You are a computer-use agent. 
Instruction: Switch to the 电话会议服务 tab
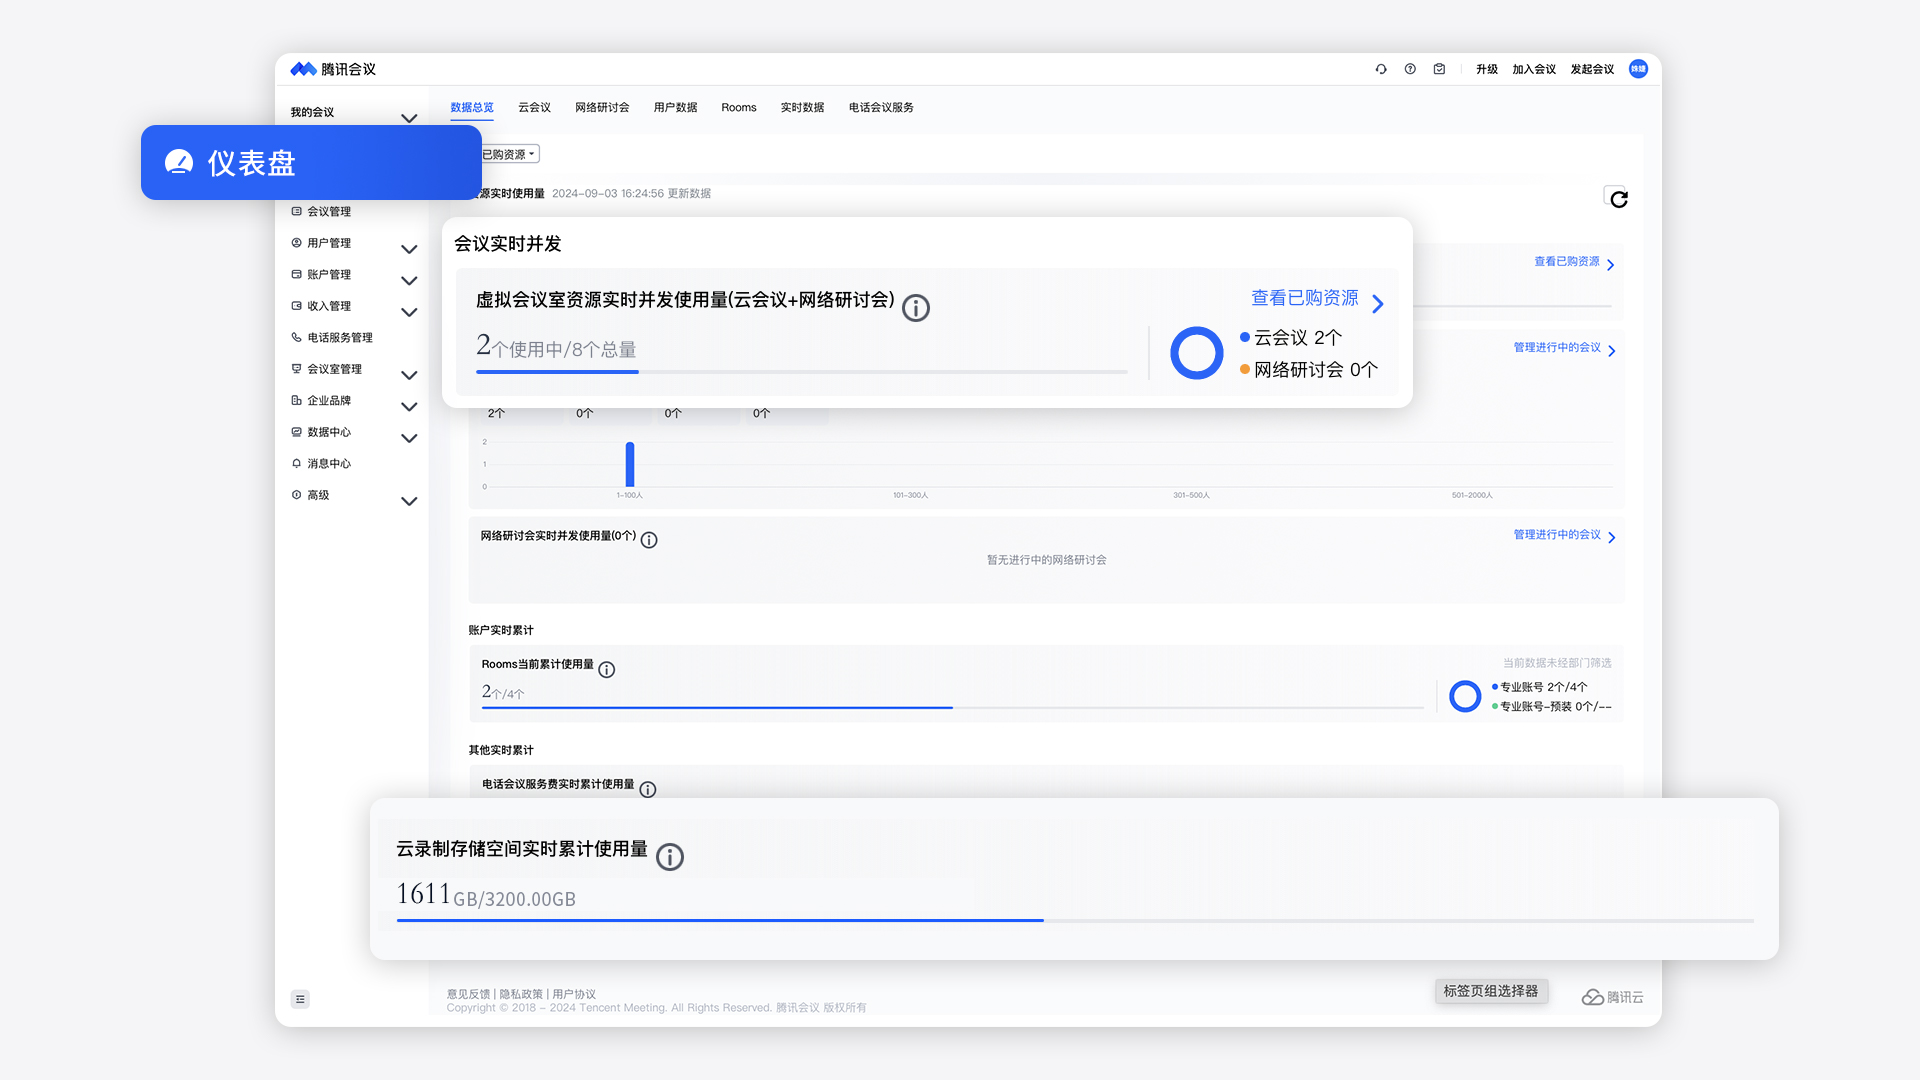coord(881,107)
